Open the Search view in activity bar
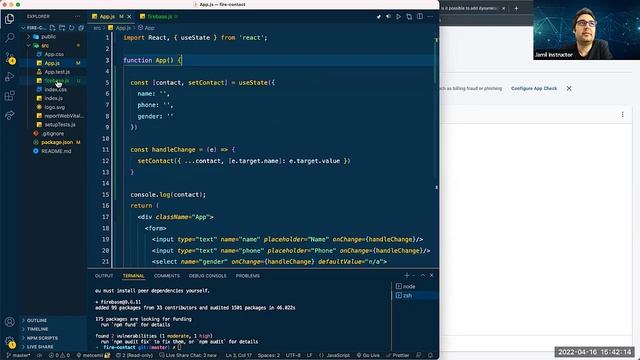 [x=9, y=38]
